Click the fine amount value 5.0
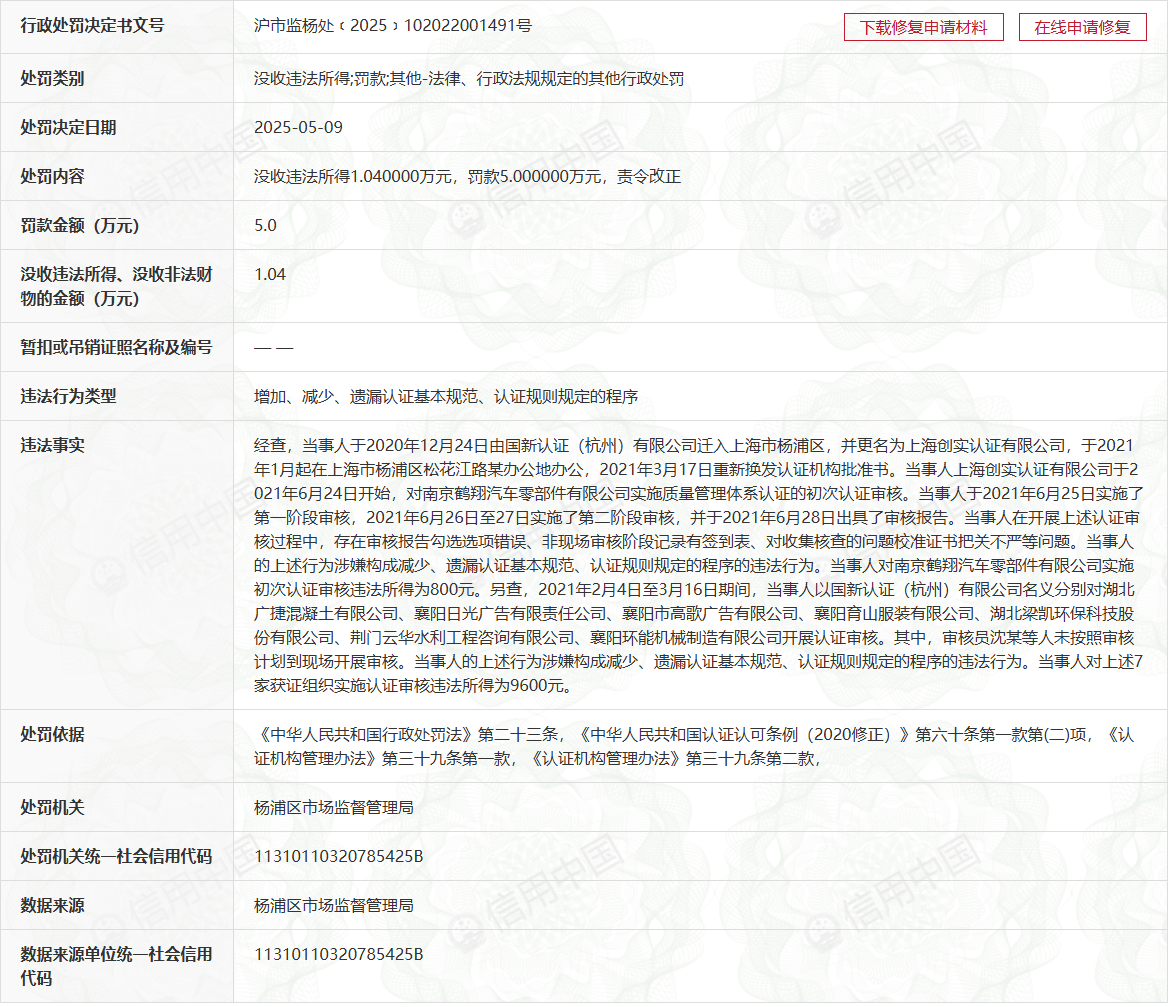The width and height of the screenshot is (1171, 1007). pos(265,225)
